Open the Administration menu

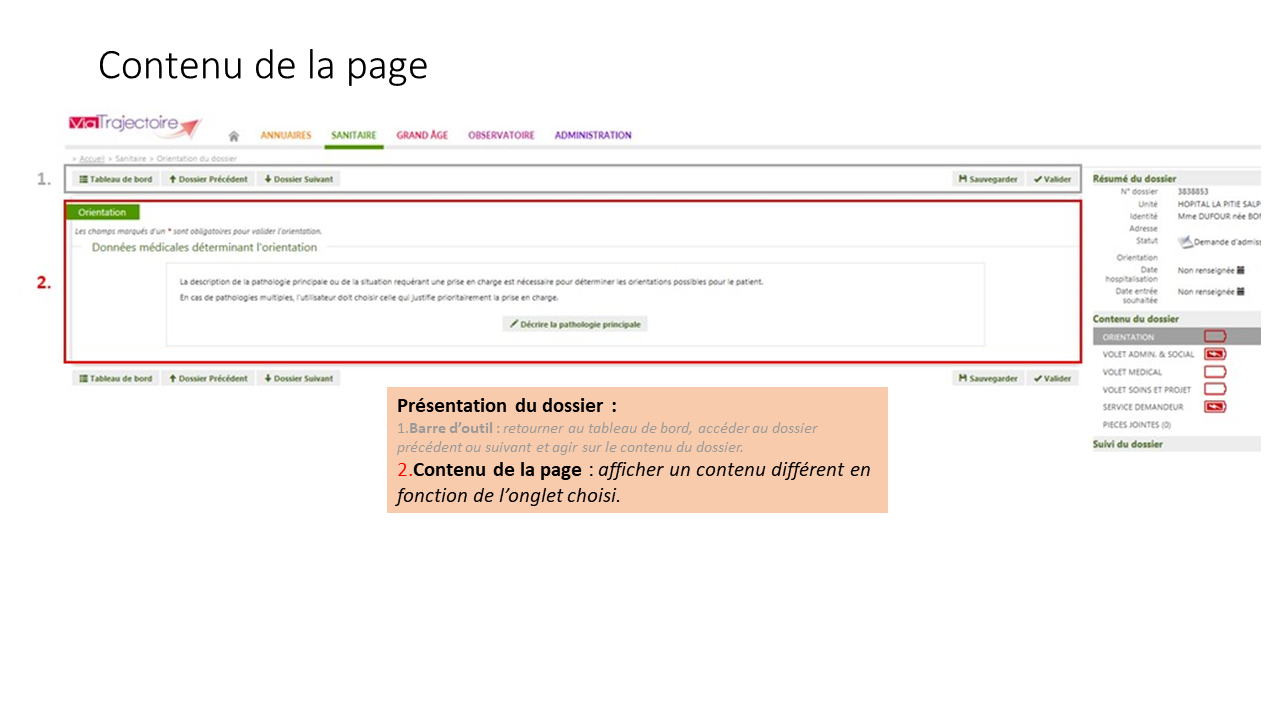pos(593,136)
